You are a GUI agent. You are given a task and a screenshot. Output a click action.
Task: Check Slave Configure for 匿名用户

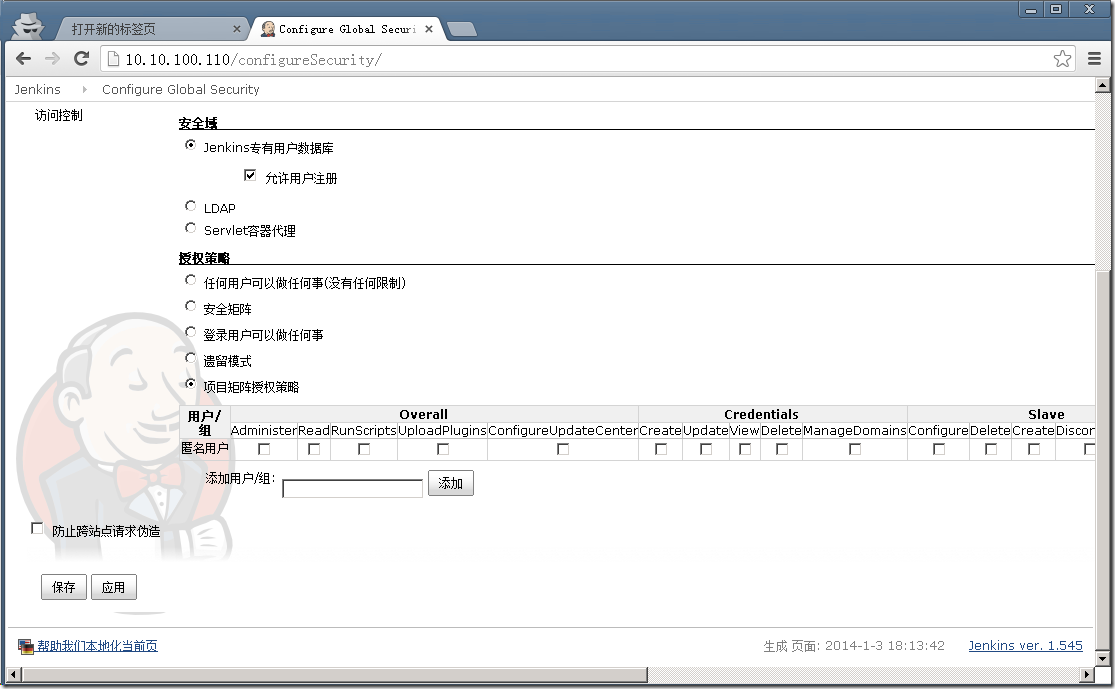pyautogui.click(x=939, y=449)
